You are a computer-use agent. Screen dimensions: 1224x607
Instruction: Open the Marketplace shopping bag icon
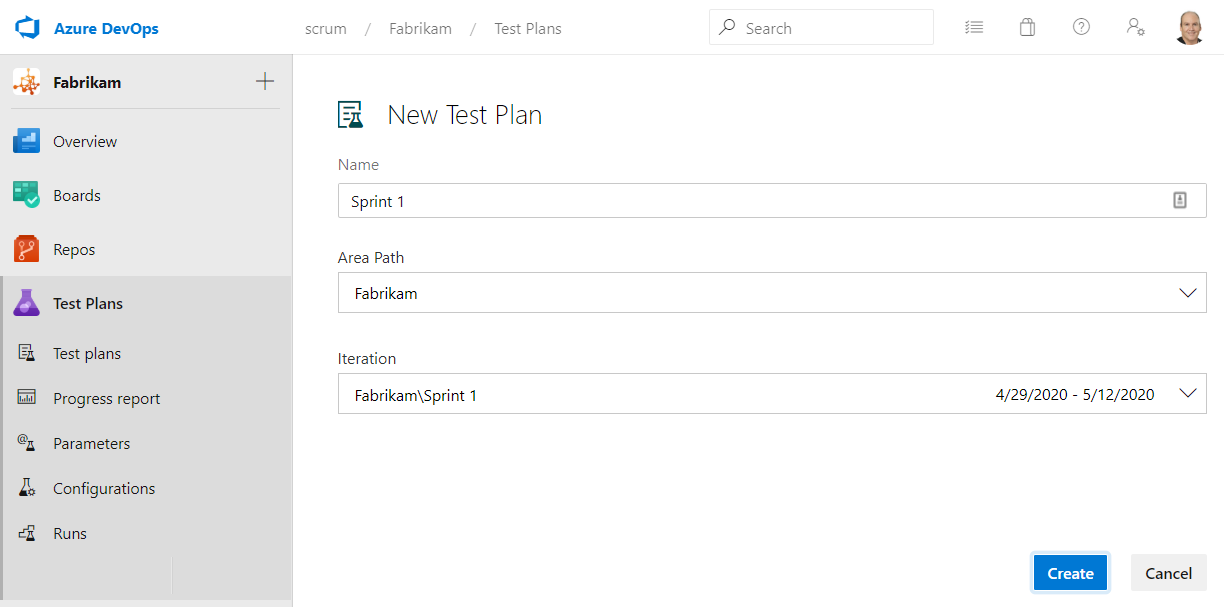click(1027, 28)
